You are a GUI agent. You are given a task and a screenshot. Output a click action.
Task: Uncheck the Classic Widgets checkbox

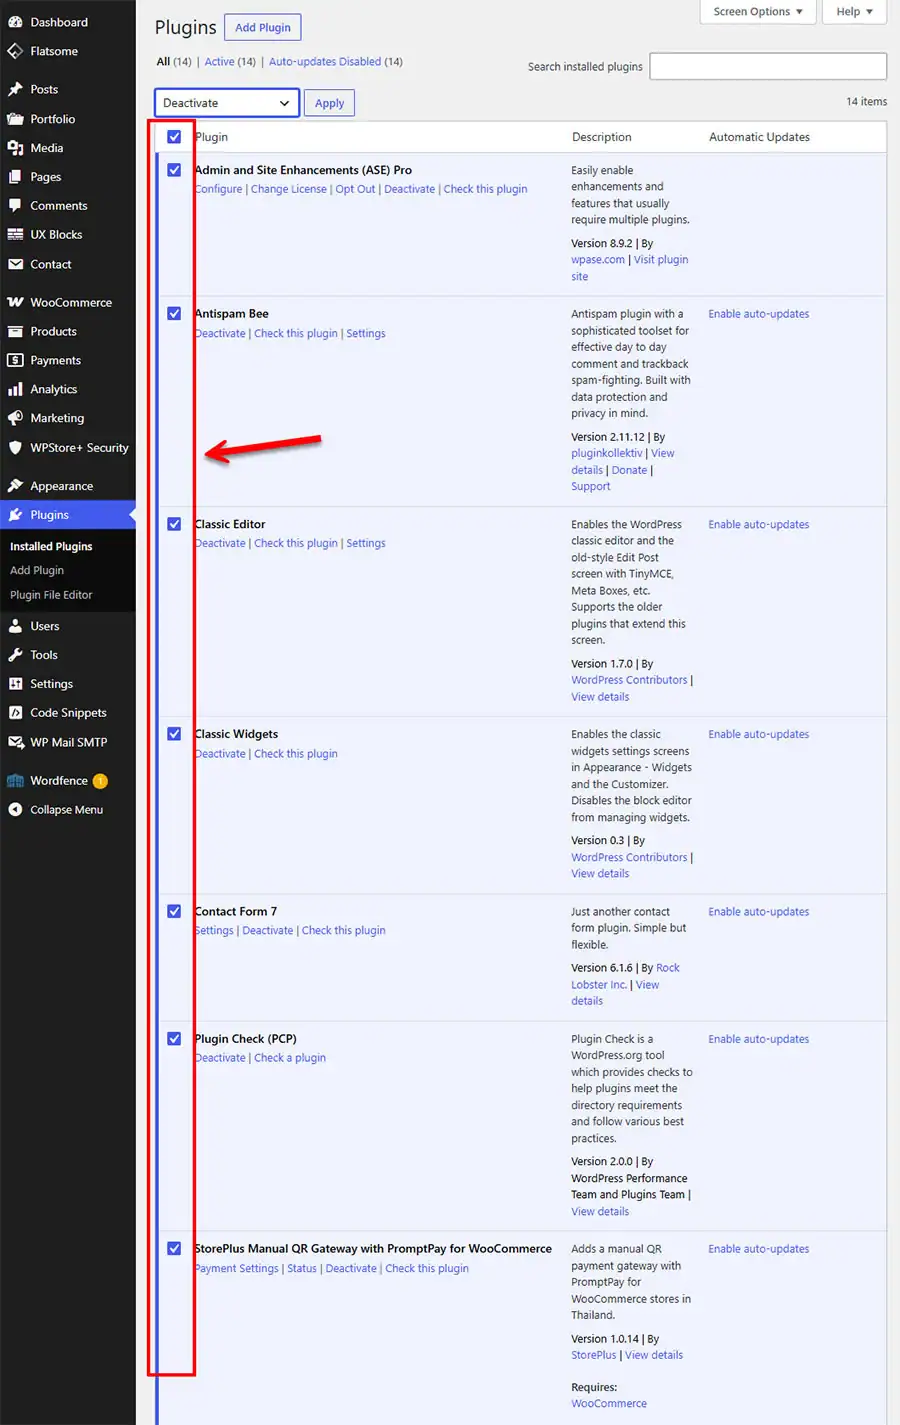(x=174, y=734)
